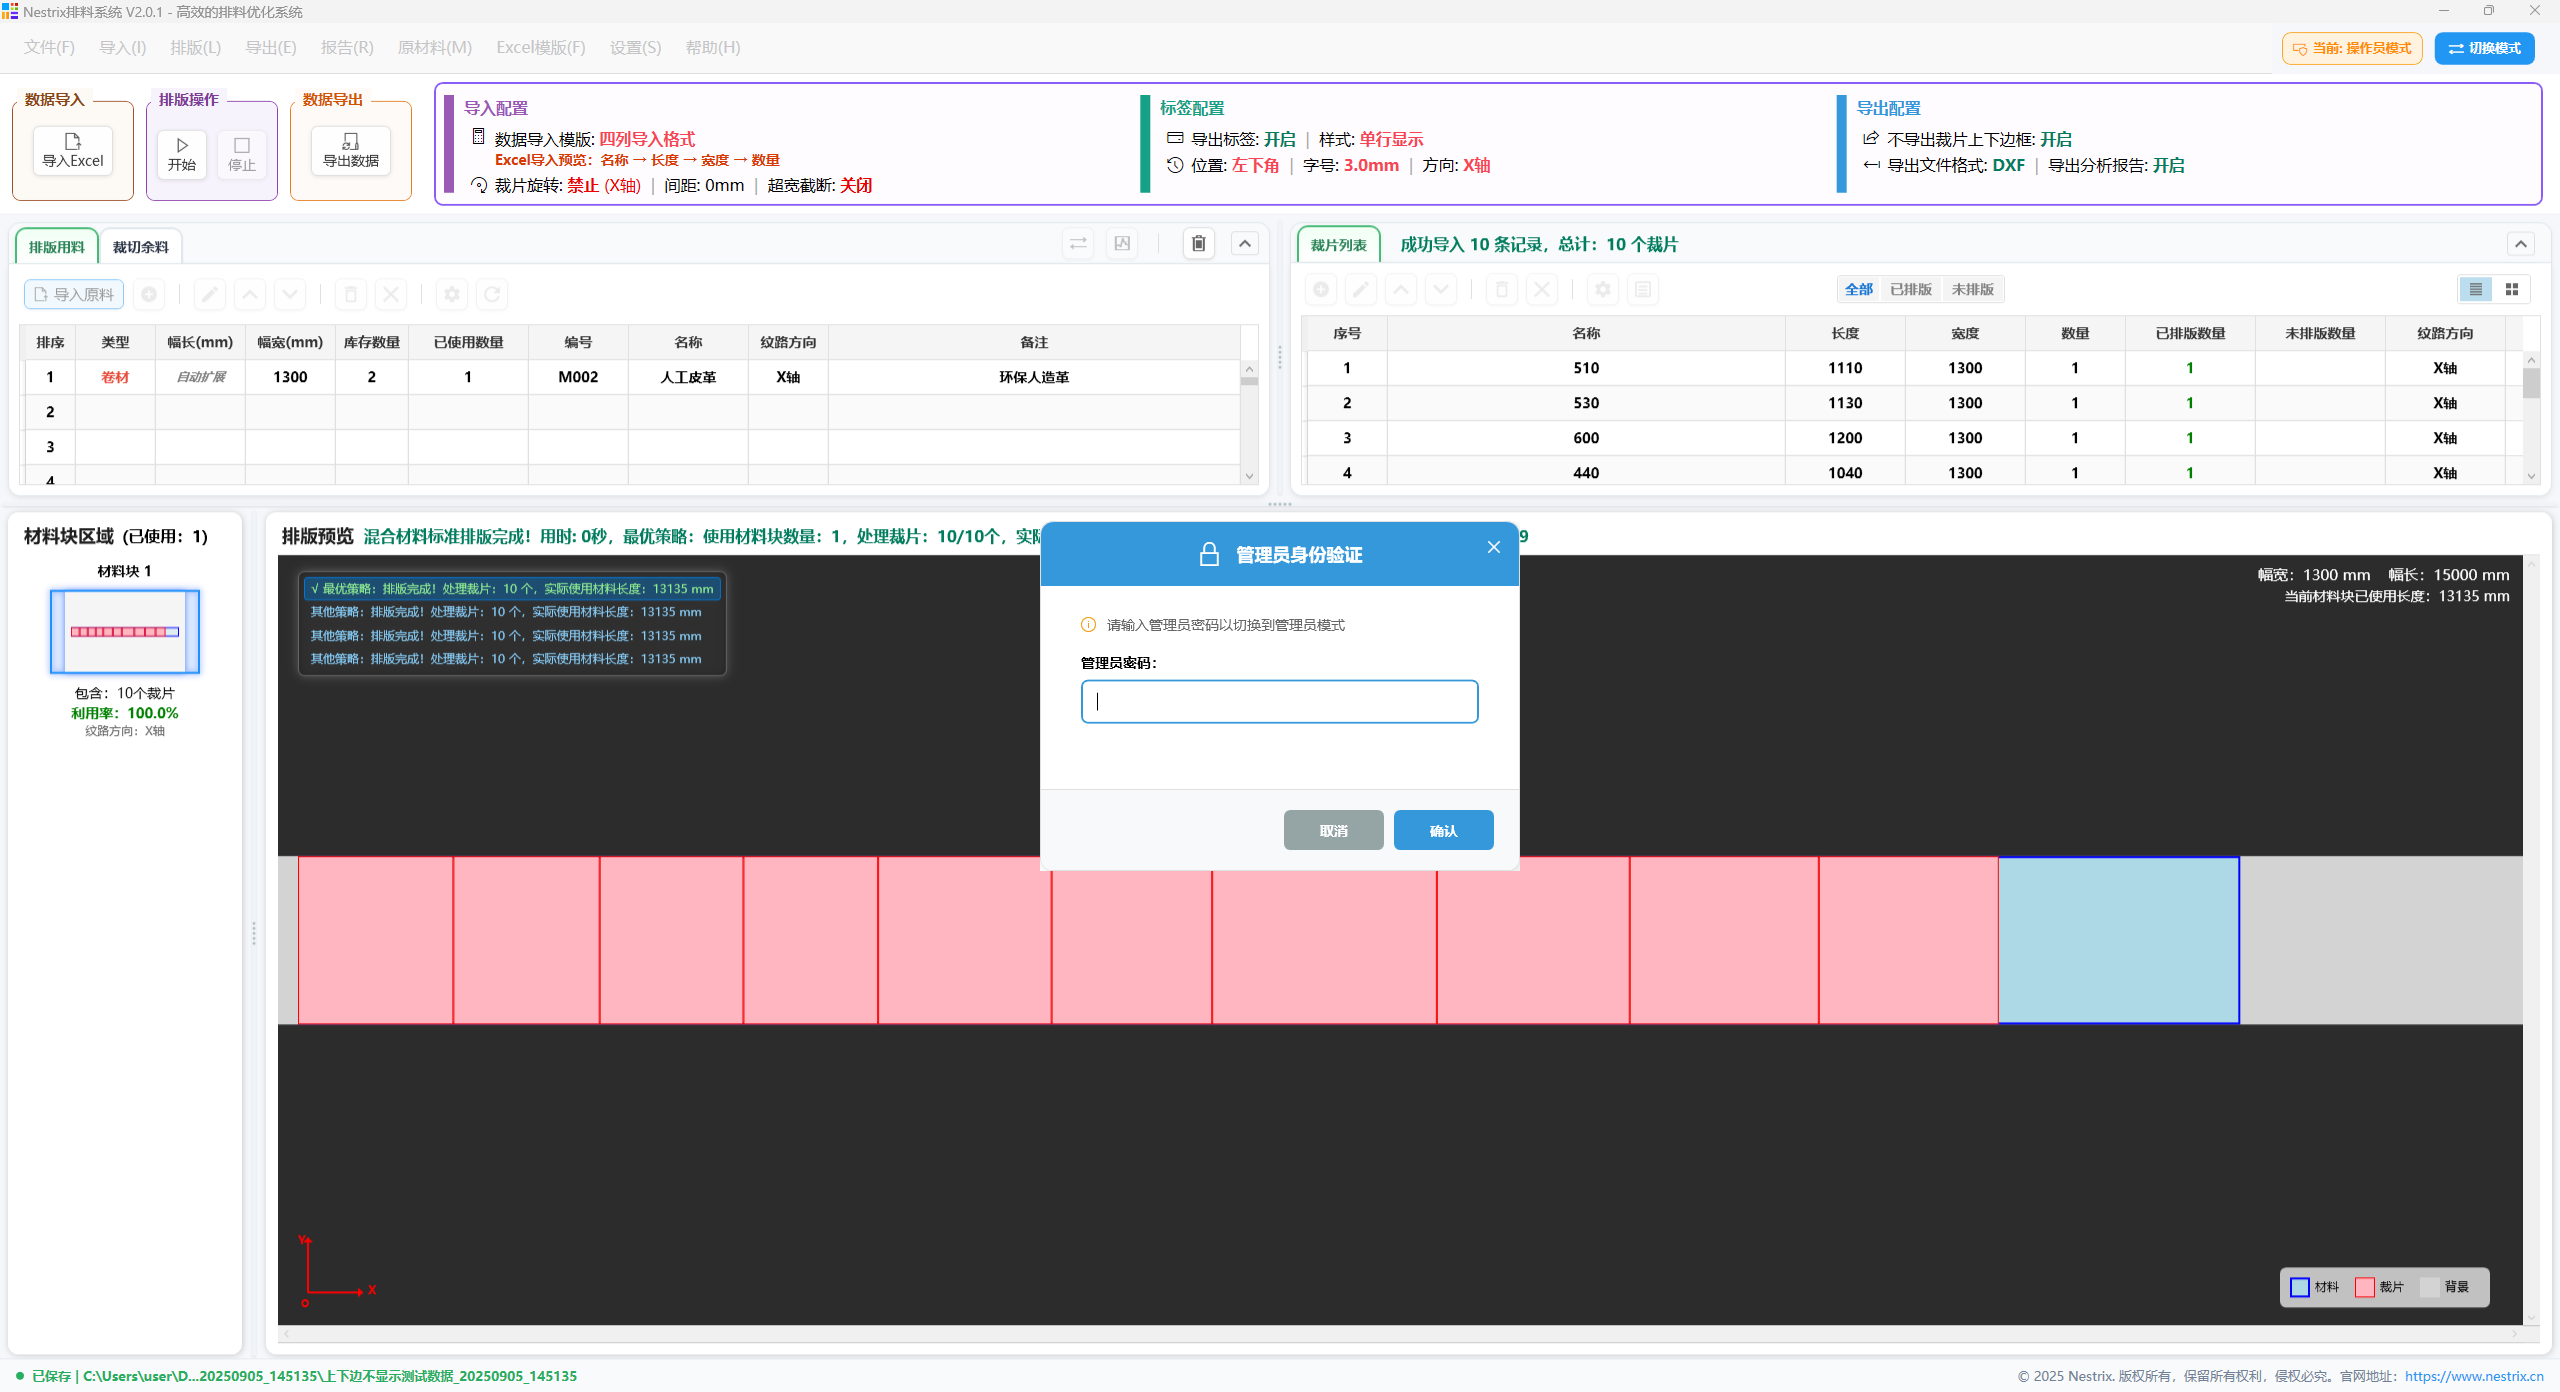
Task: Click the administrator password input field
Action: coord(1279,701)
